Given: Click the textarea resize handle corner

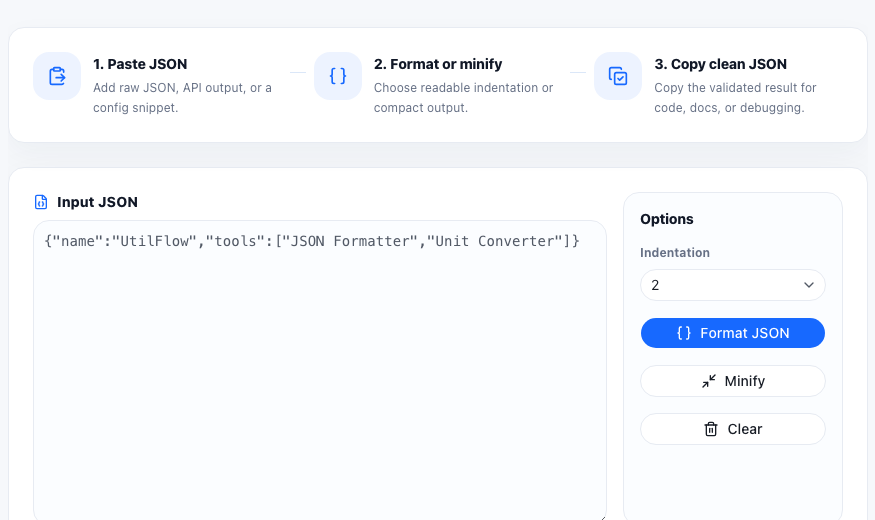Looking at the screenshot, I should point(602,517).
